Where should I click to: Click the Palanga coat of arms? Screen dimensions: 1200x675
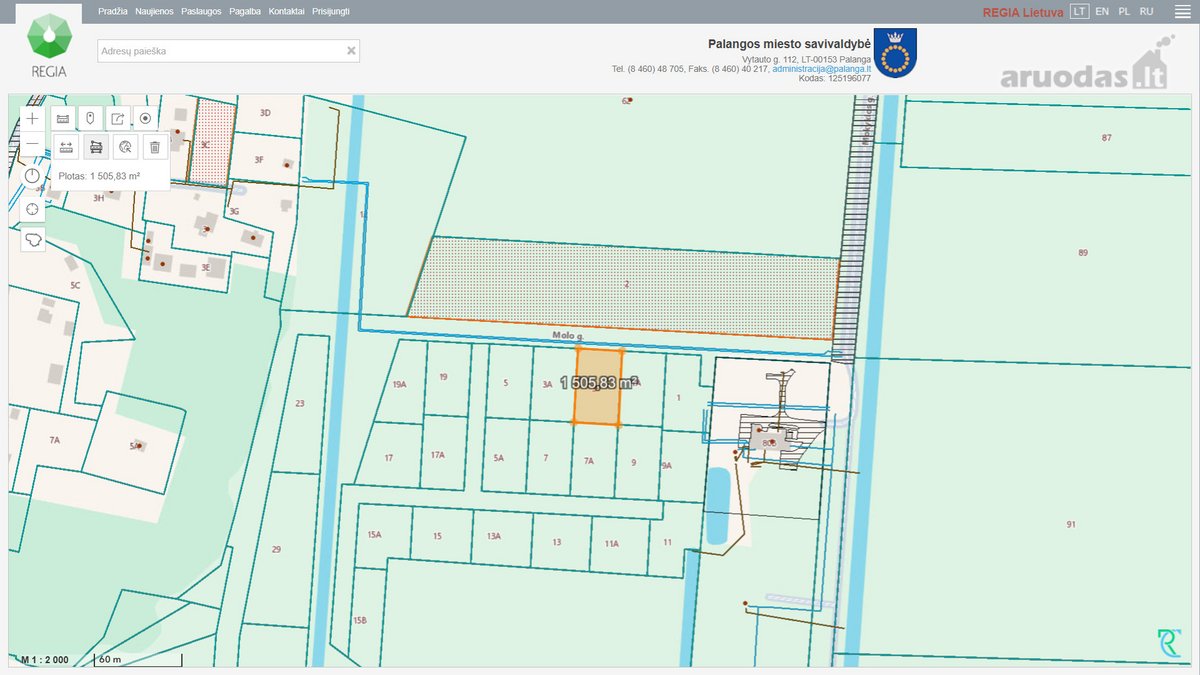tap(895, 52)
